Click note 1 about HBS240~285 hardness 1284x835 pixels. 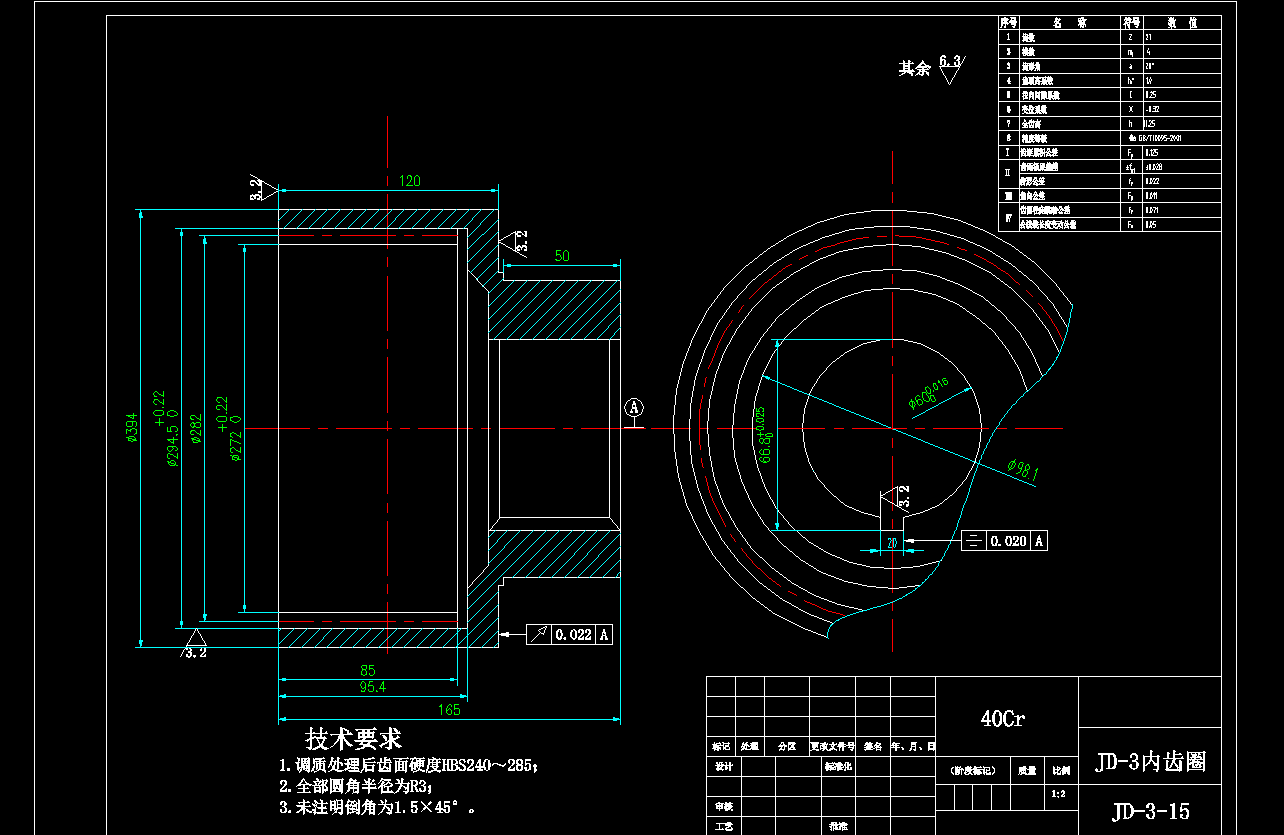click(x=409, y=766)
